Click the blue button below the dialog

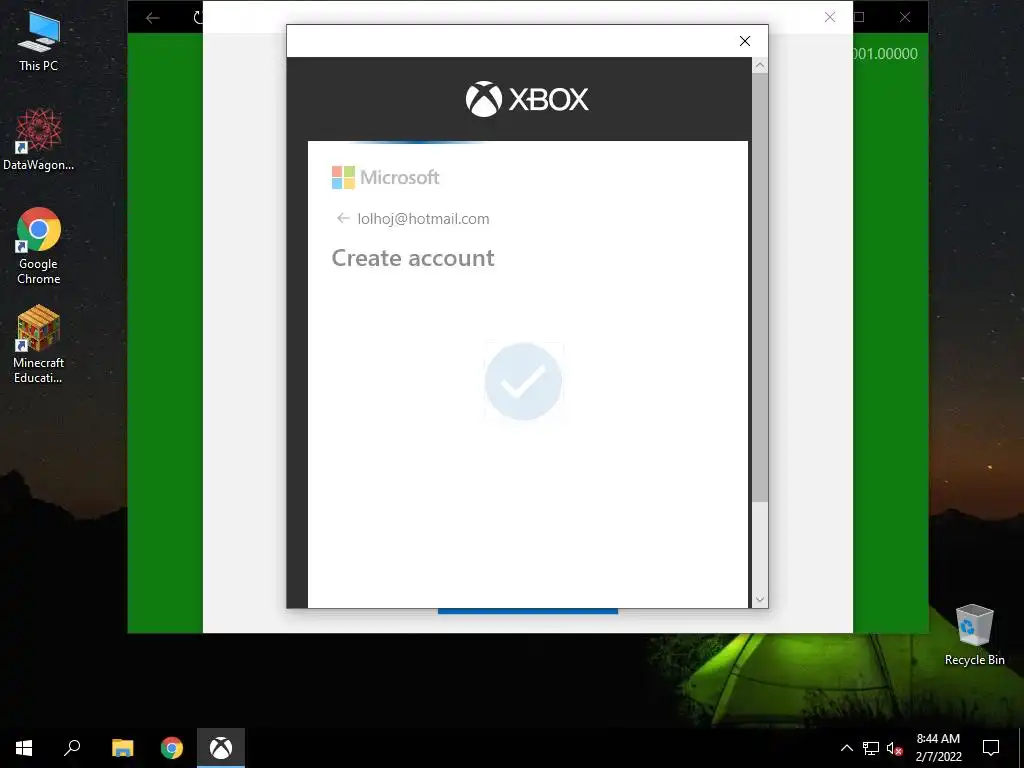(528, 611)
